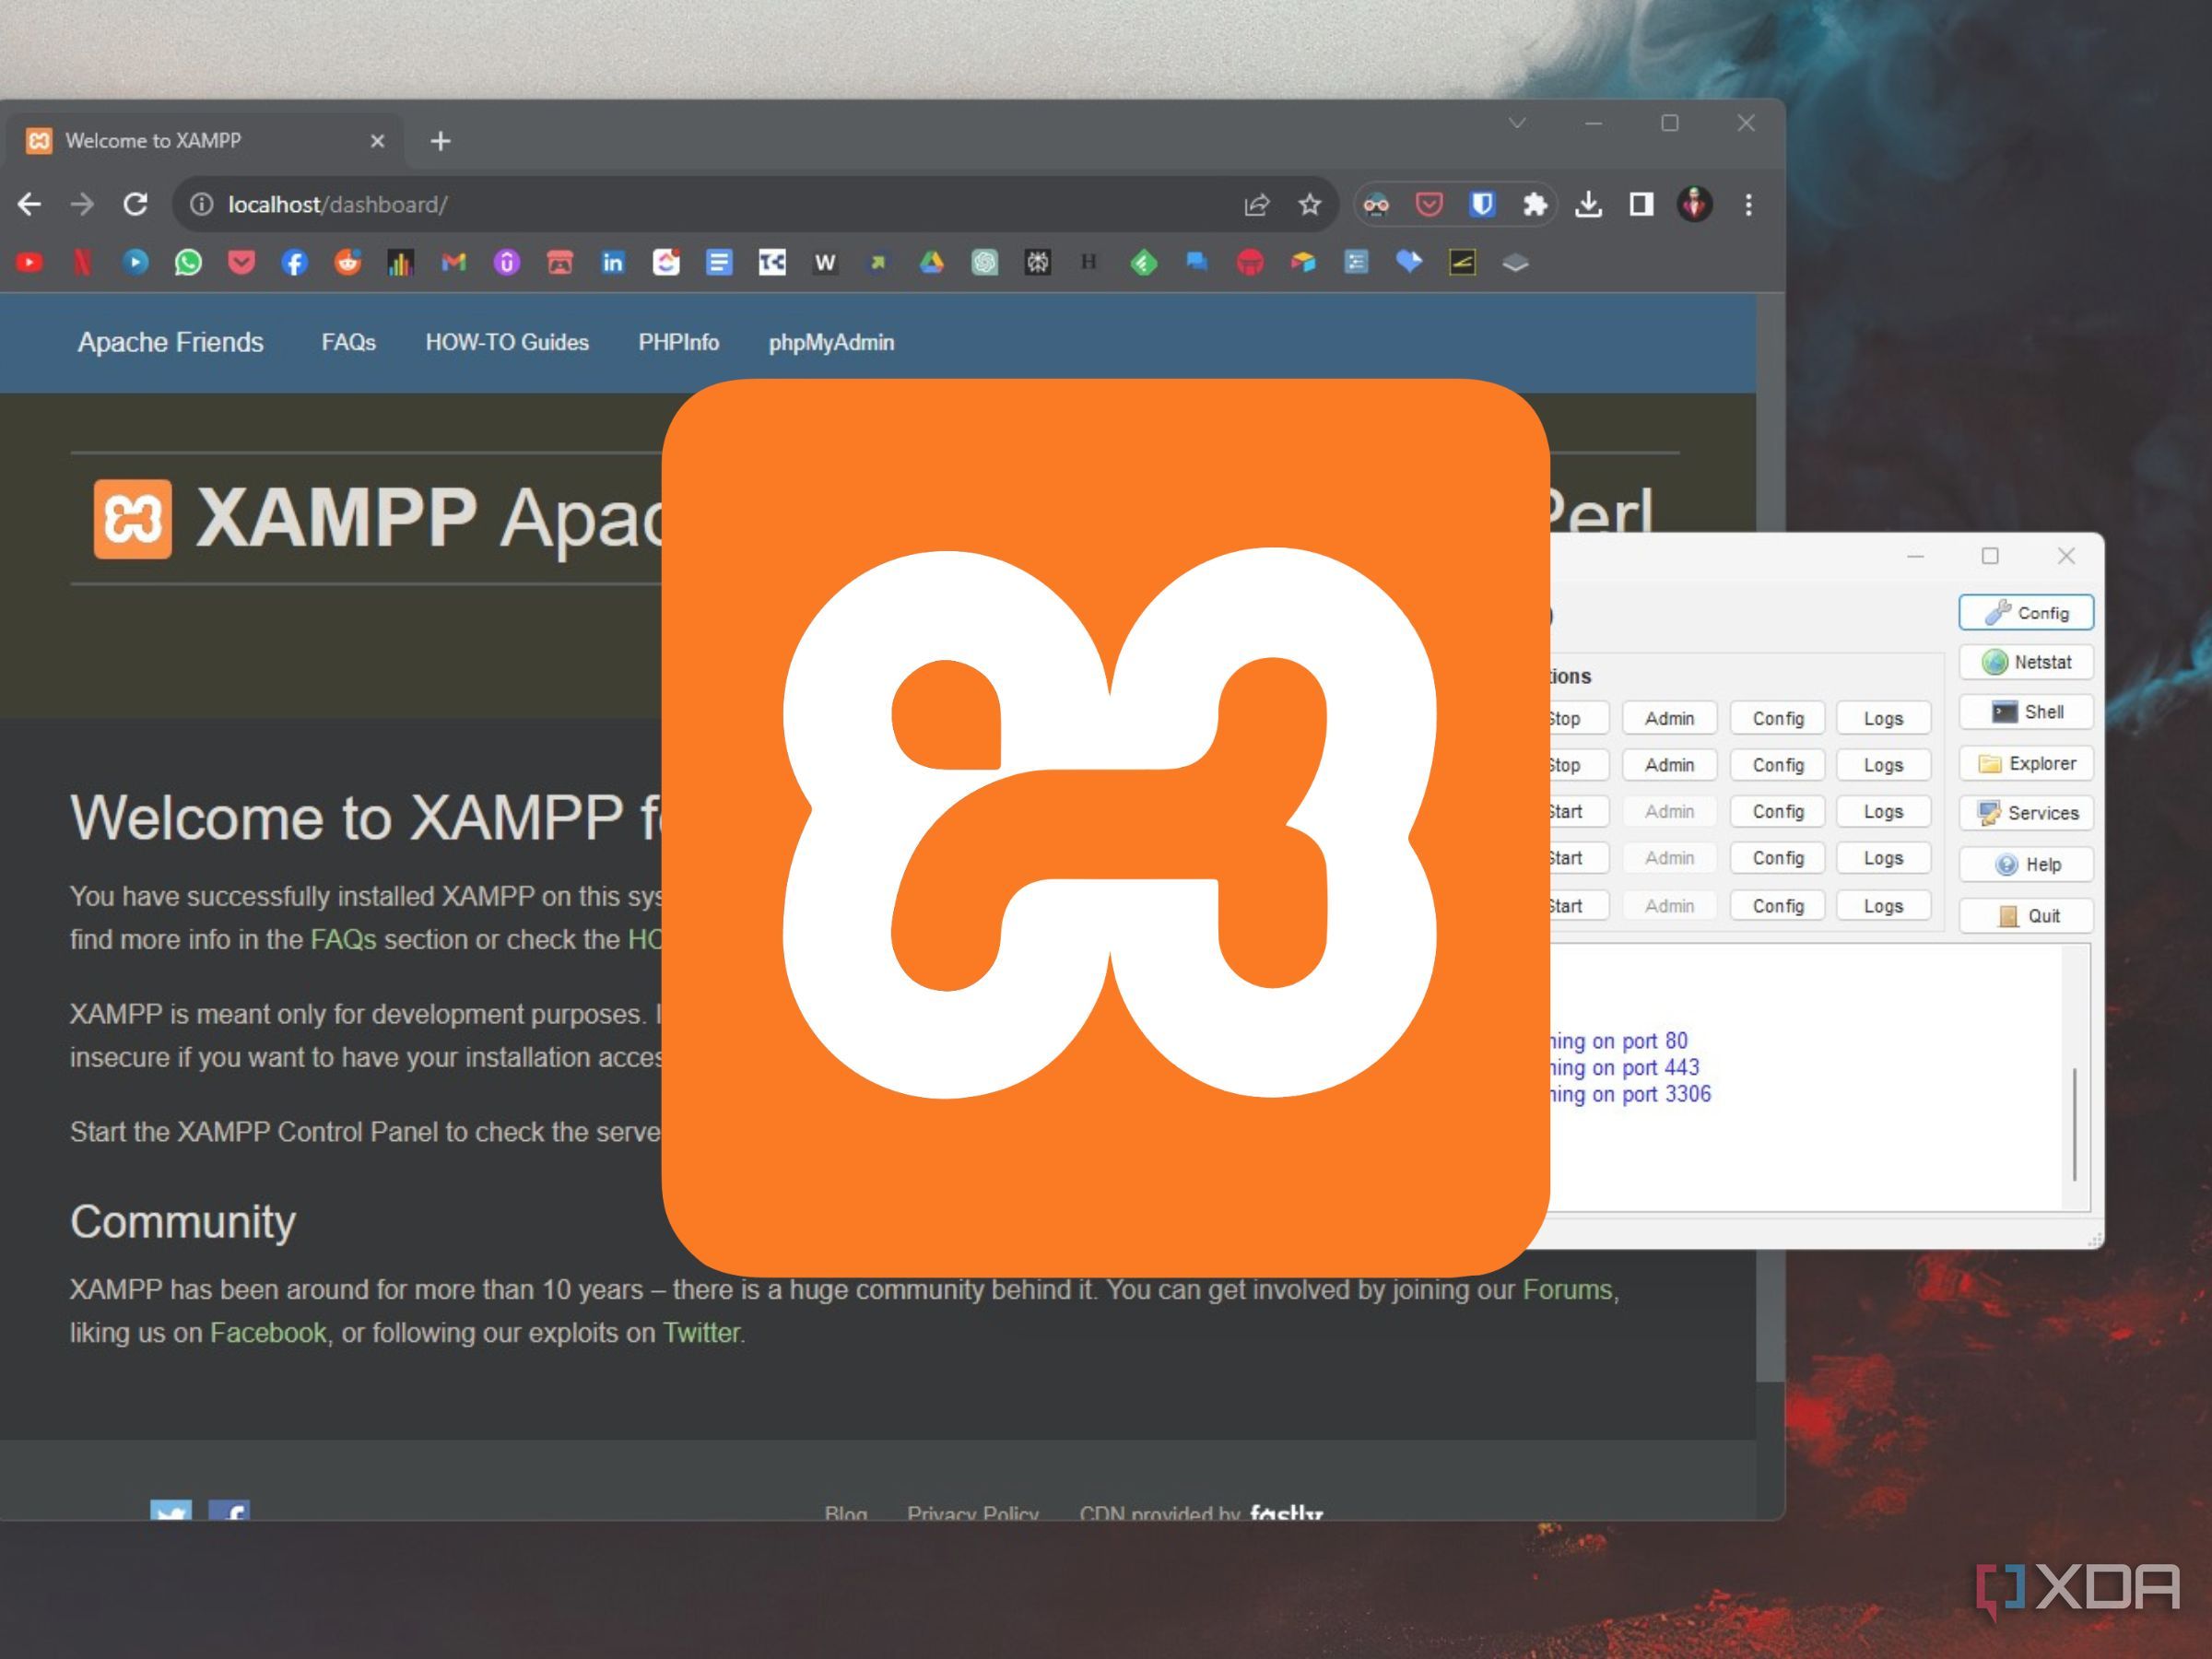Bookmark this page with the star icon

(1309, 205)
